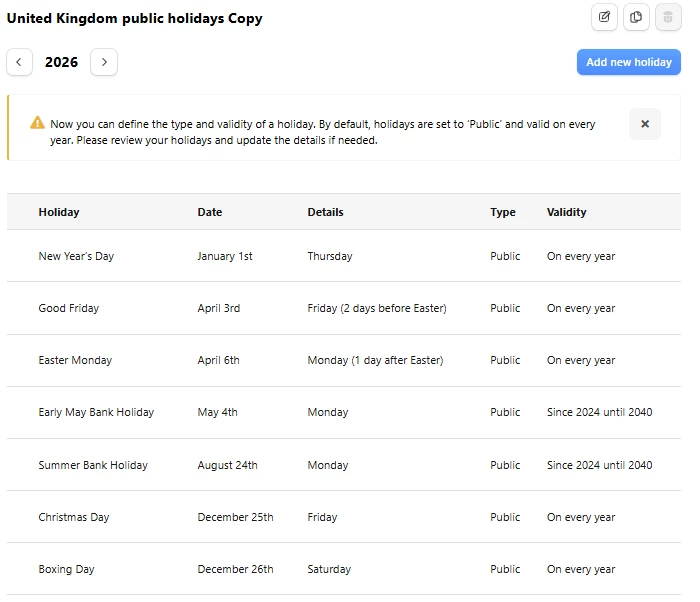
Task: Click the 2026 year label
Action: (x=61, y=62)
